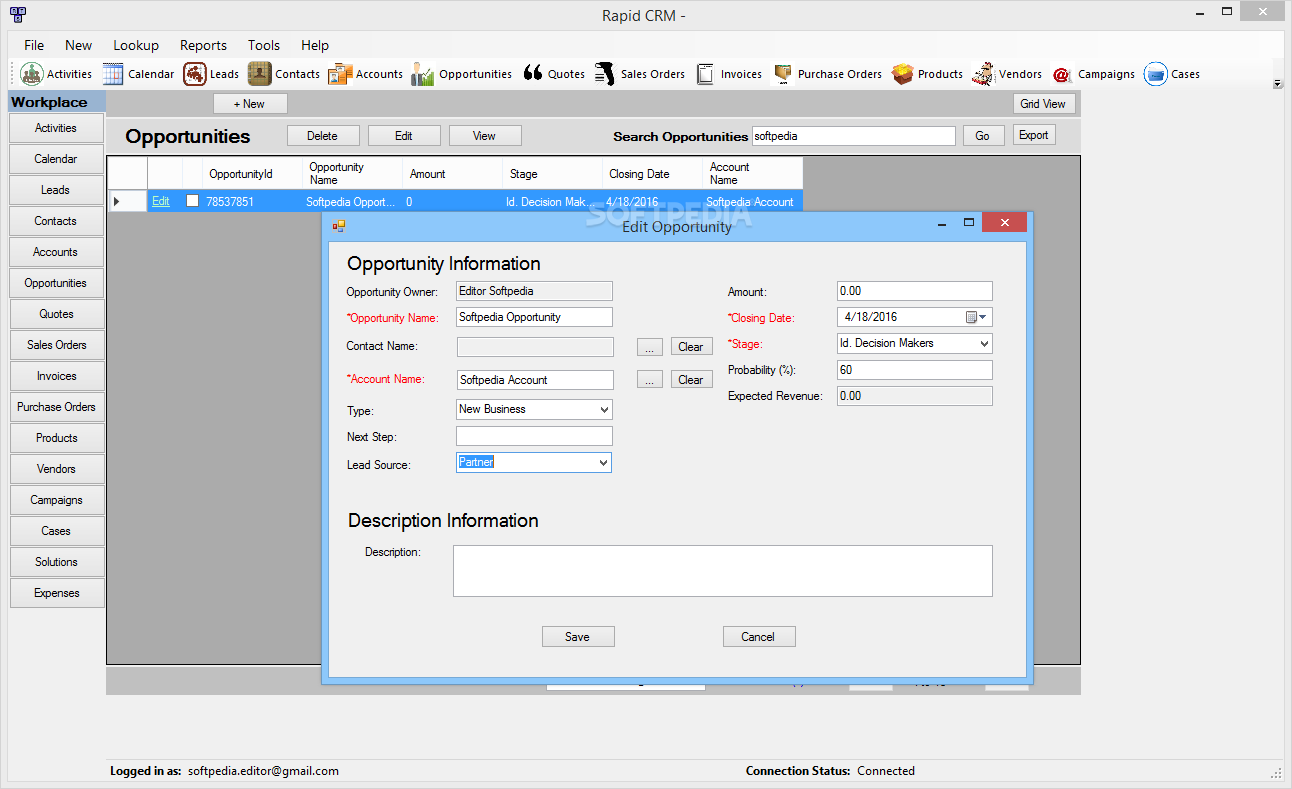
Task: Open Cases in the Workplace sidebar
Action: coord(56,531)
